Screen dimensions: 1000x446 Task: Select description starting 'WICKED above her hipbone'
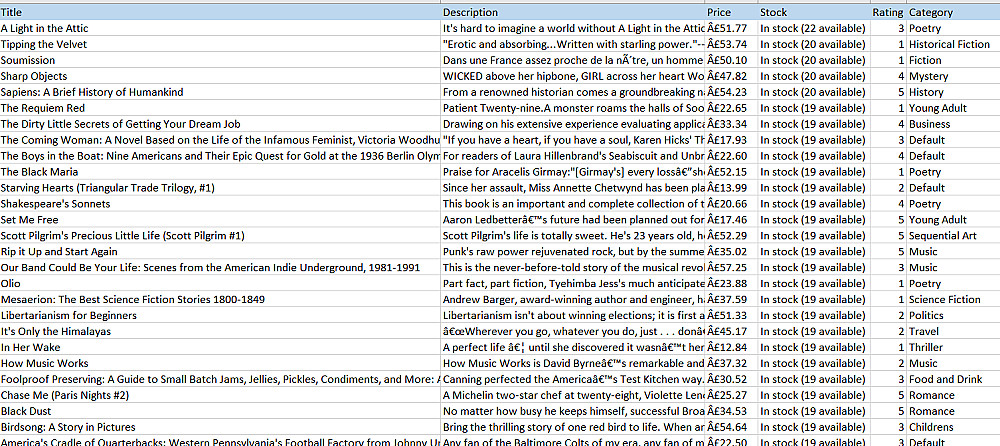click(x=573, y=76)
